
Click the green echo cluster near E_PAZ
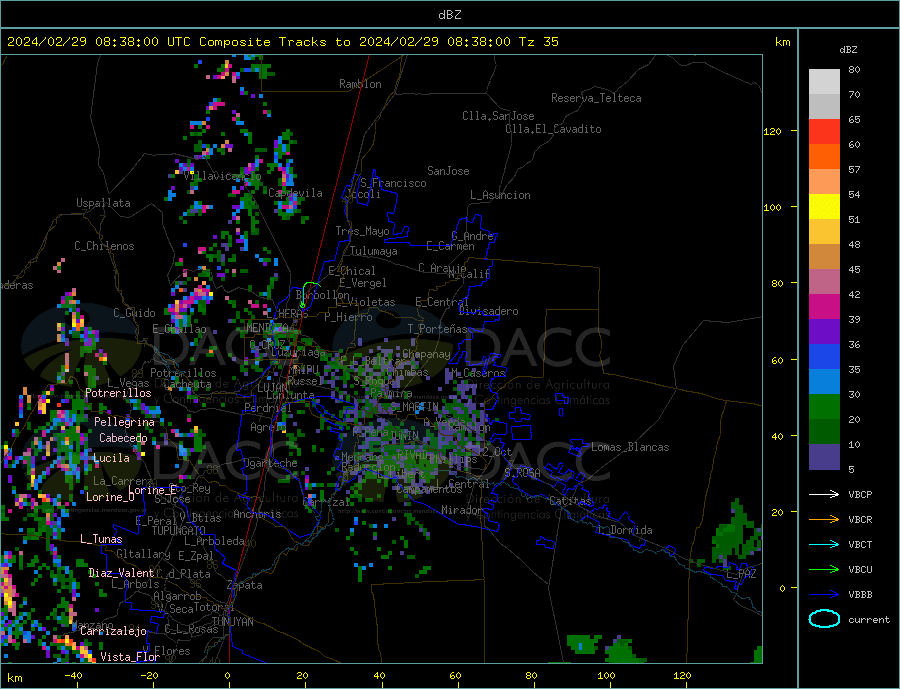point(736,535)
